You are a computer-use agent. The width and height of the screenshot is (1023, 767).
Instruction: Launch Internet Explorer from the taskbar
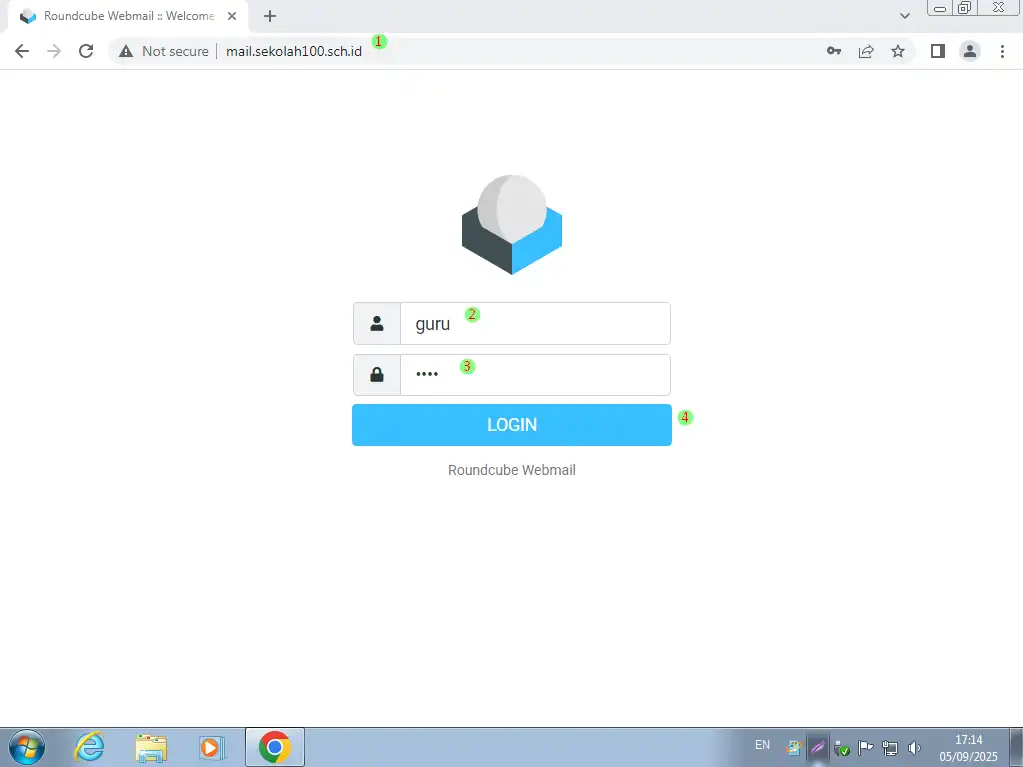click(89, 747)
